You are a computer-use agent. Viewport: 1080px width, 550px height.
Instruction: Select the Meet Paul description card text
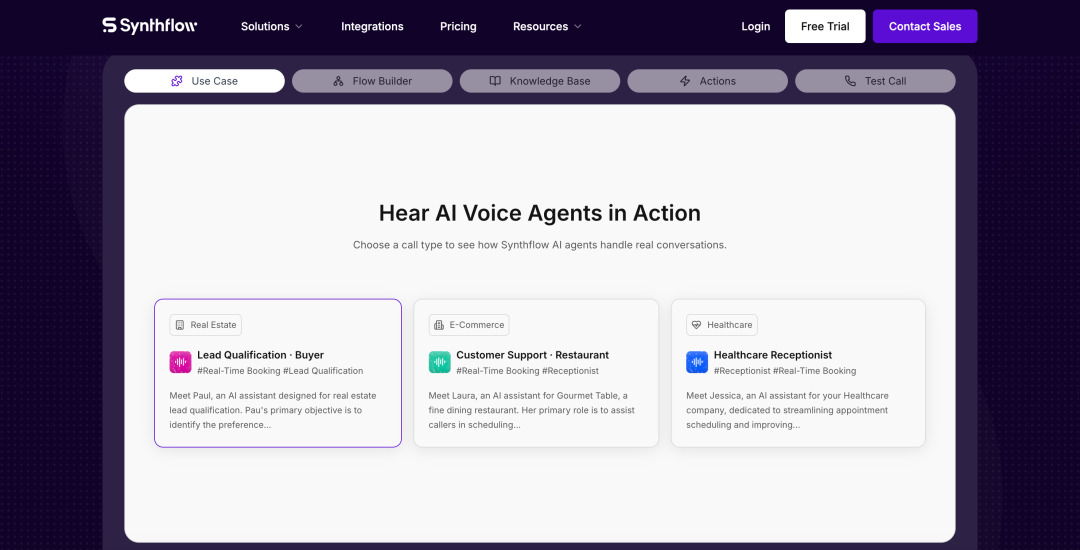coord(273,410)
